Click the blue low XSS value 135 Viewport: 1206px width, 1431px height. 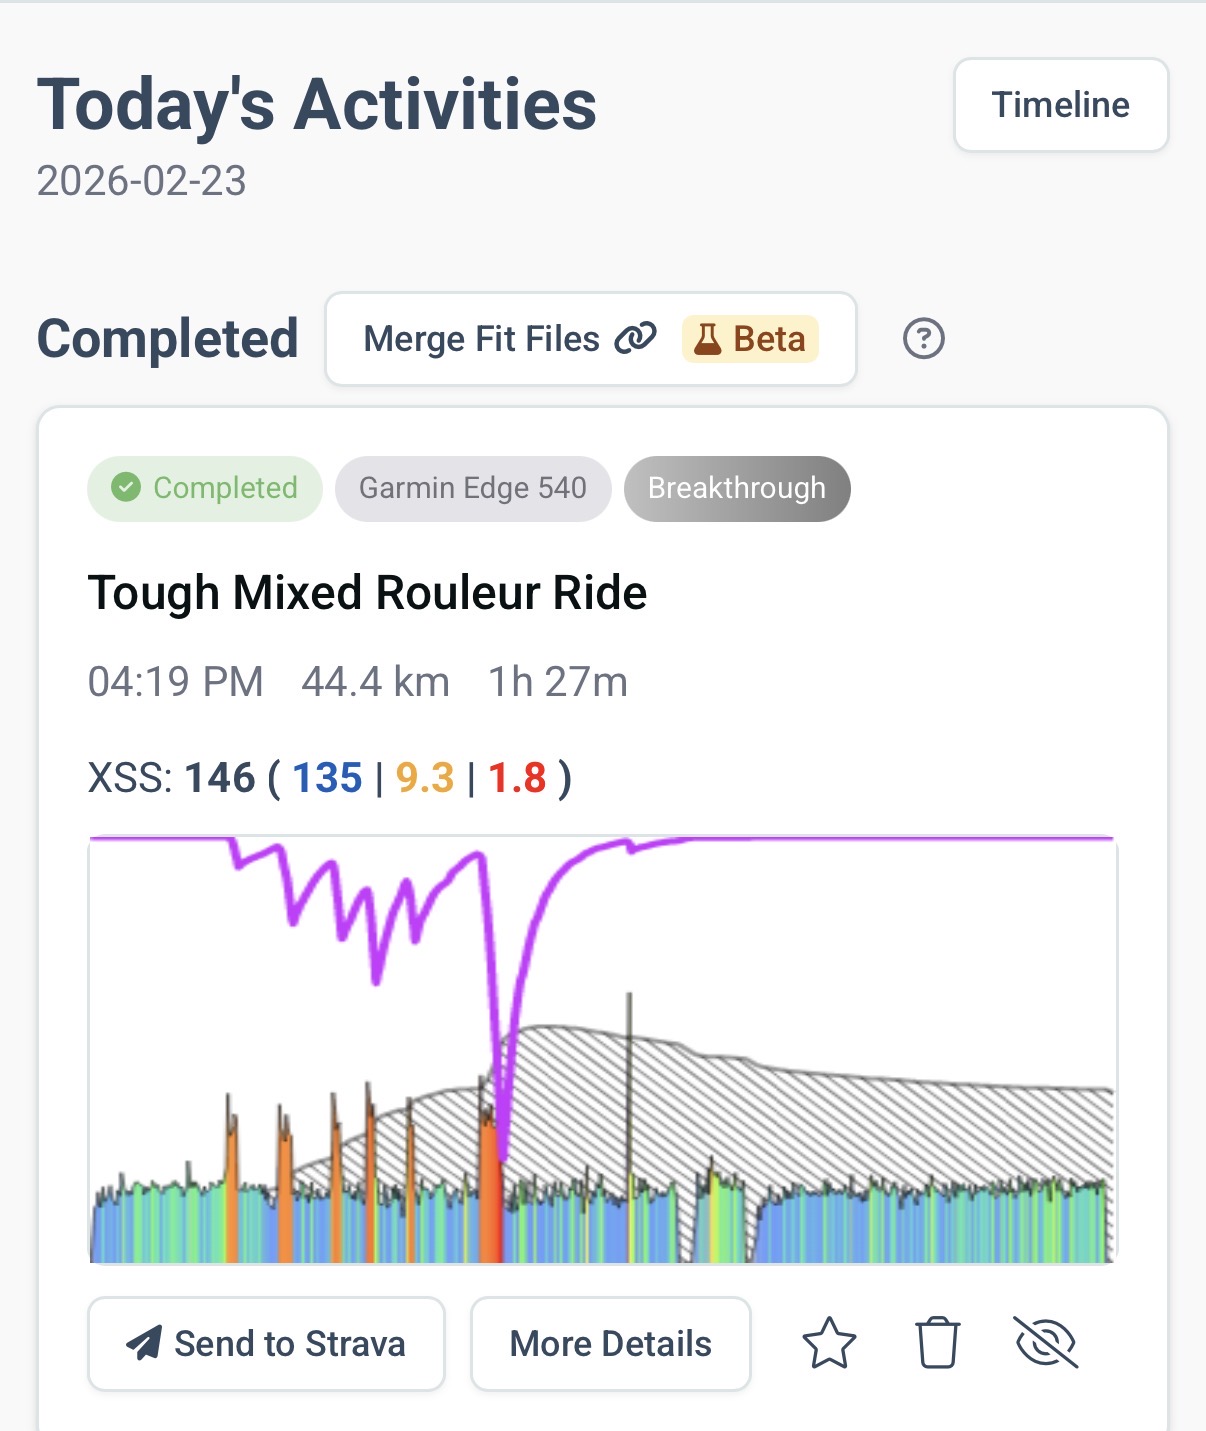327,778
